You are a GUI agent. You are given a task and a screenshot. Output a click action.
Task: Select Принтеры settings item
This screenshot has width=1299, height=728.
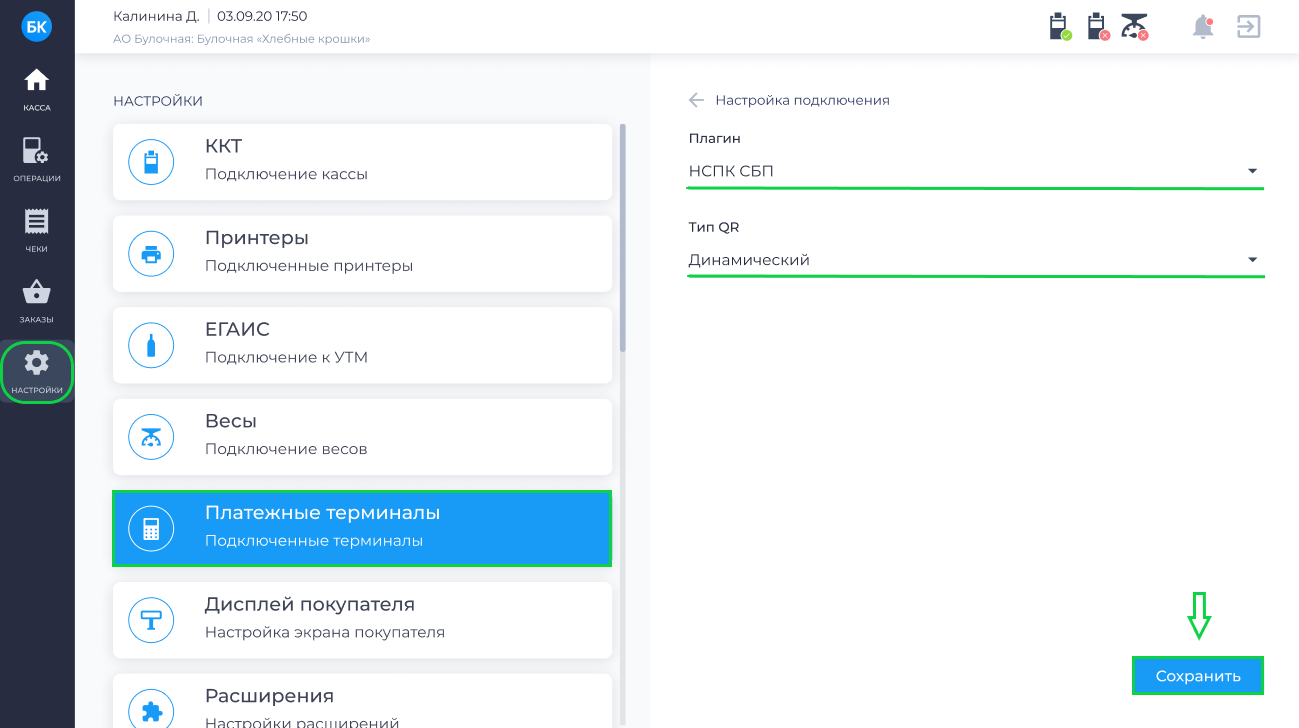(362, 253)
